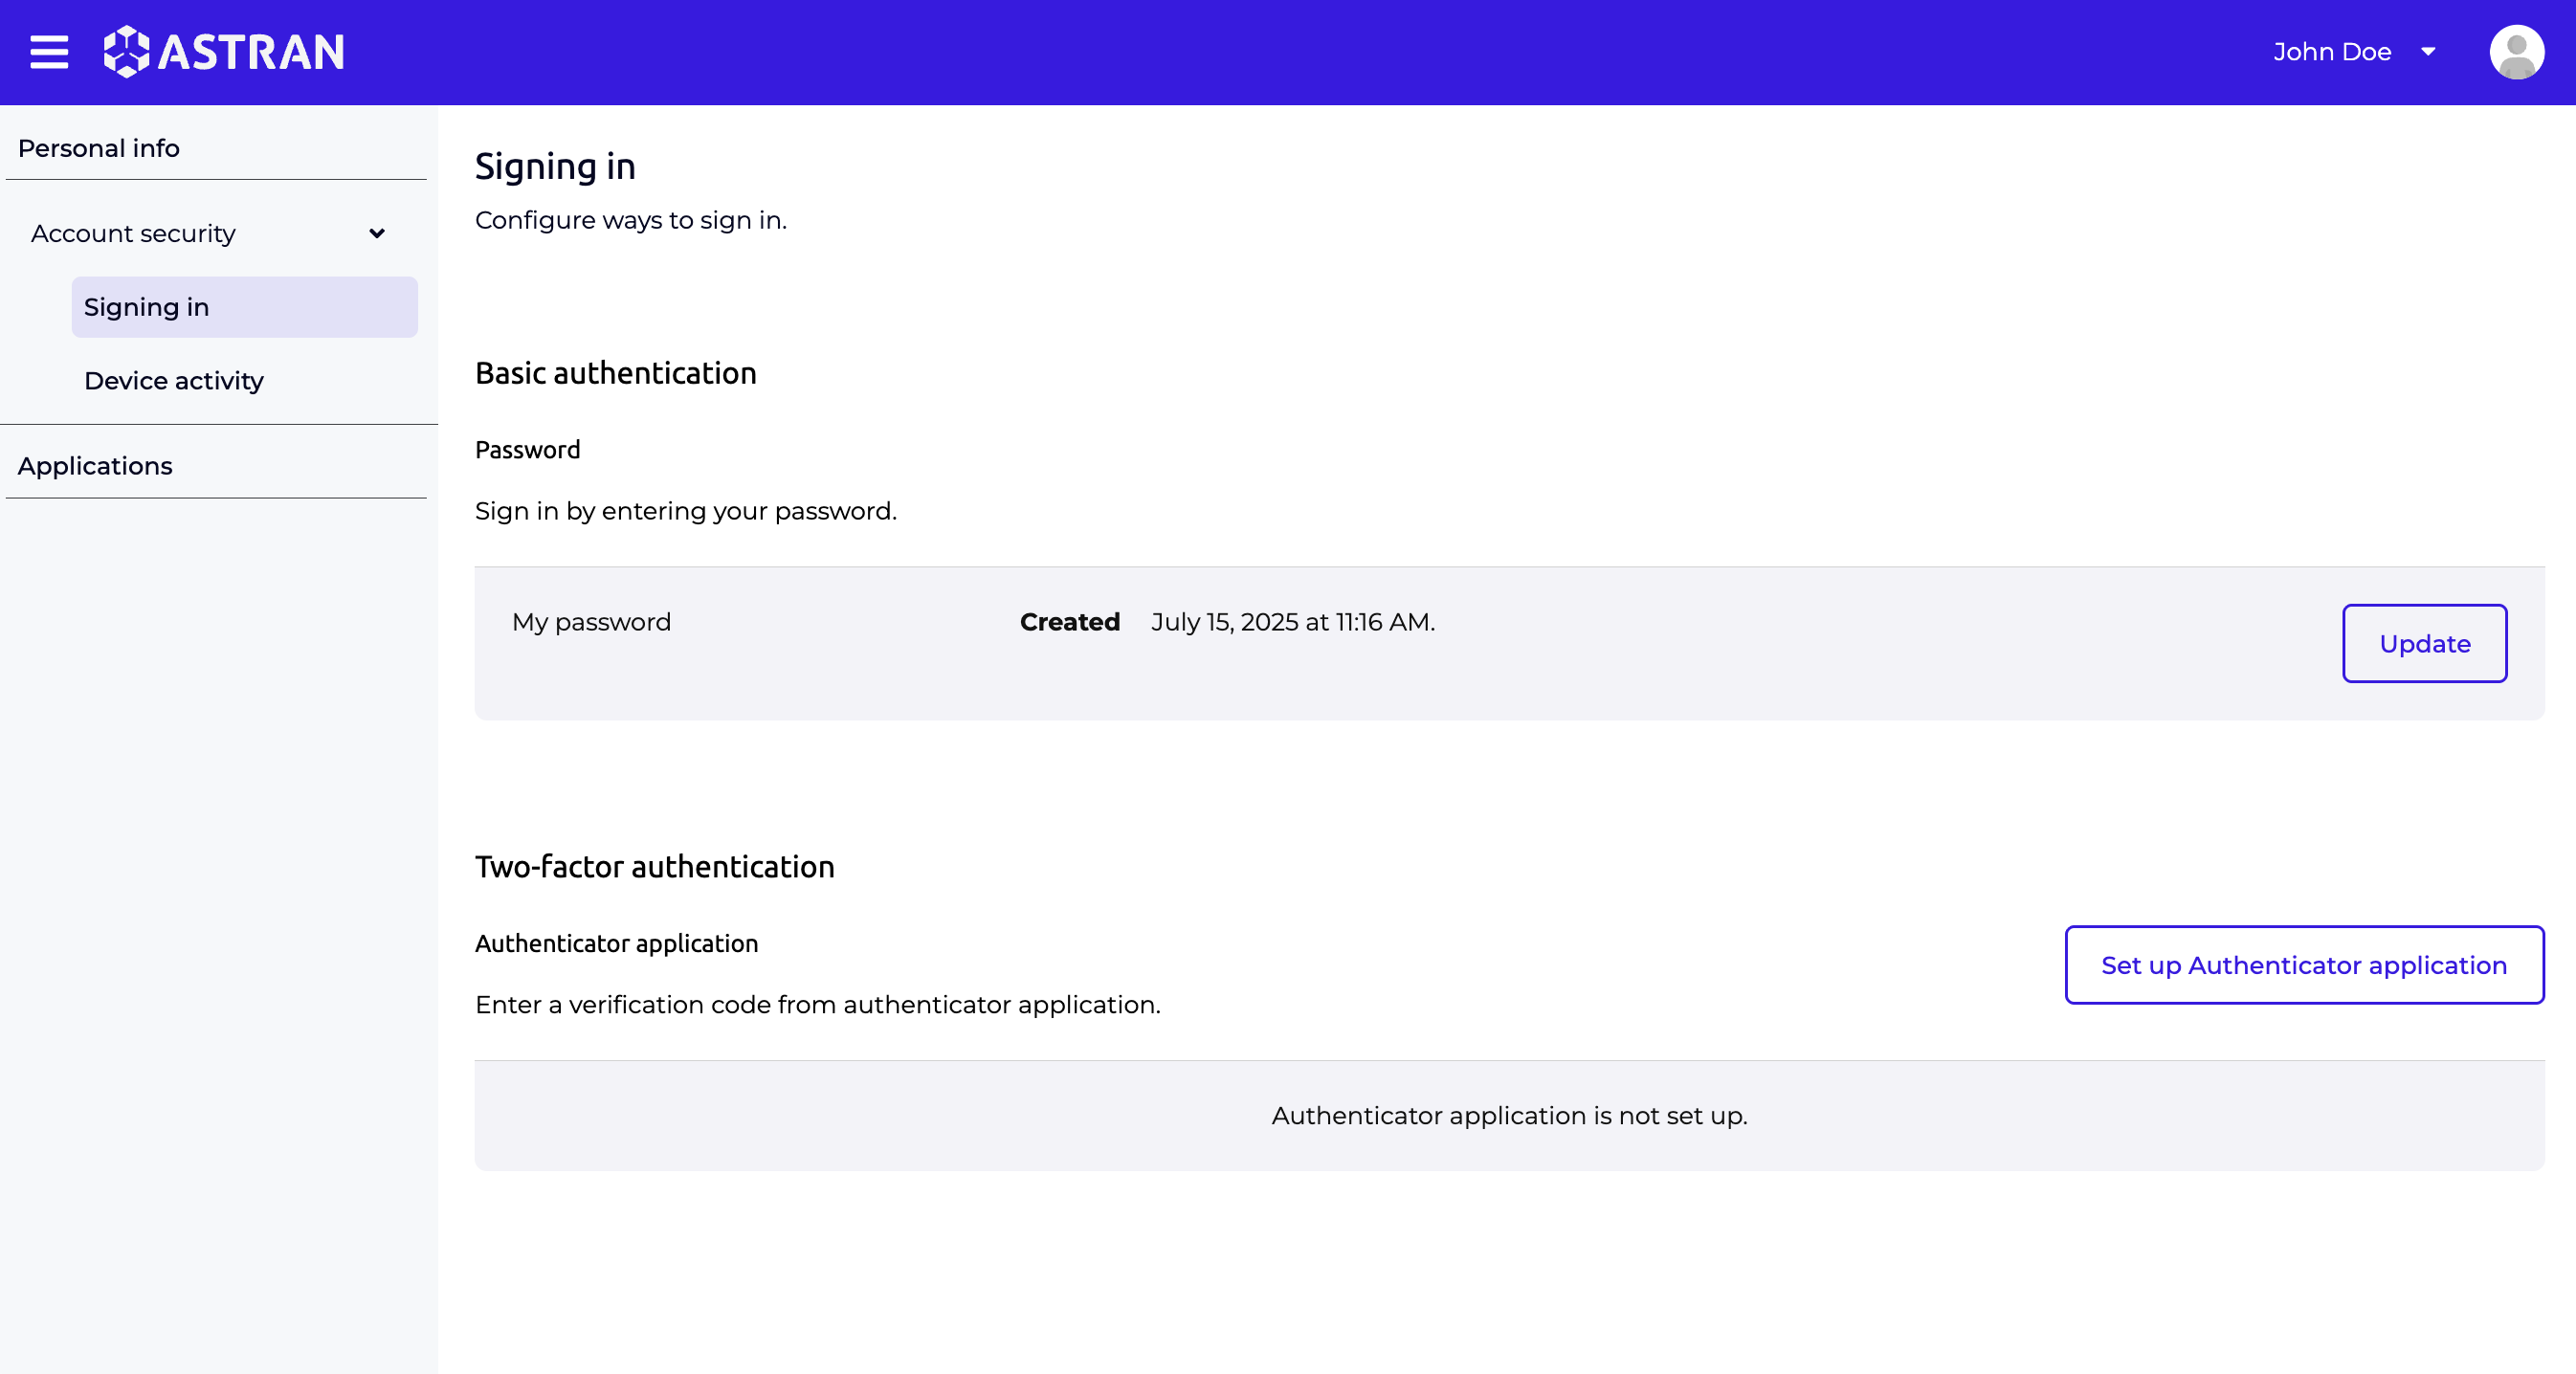2576x1374 pixels.
Task: Click the chevron next to John Doe
Action: coord(2430,51)
